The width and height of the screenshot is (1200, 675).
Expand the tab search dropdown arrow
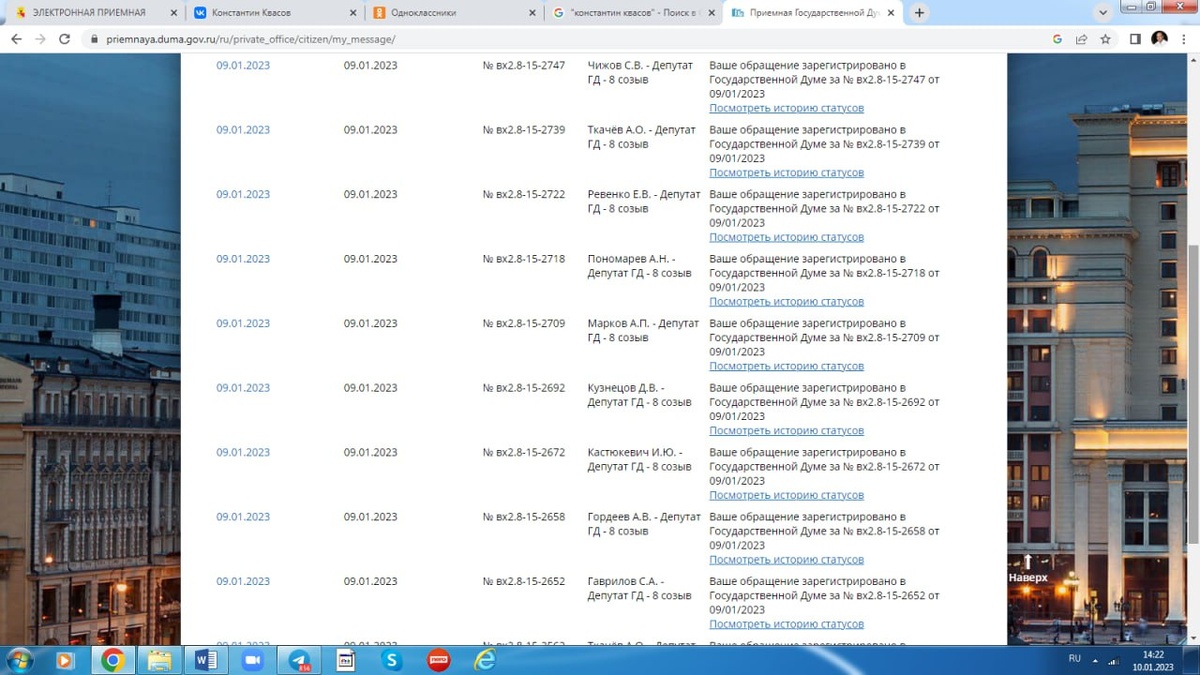(x=1103, y=13)
